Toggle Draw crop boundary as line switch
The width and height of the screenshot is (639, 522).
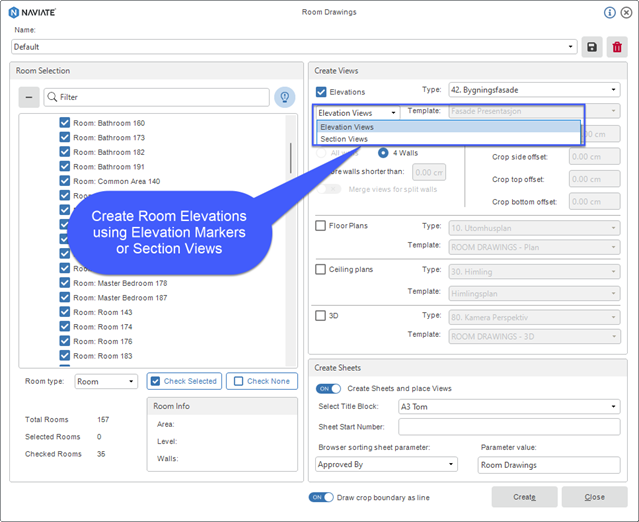click(x=321, y=497)
